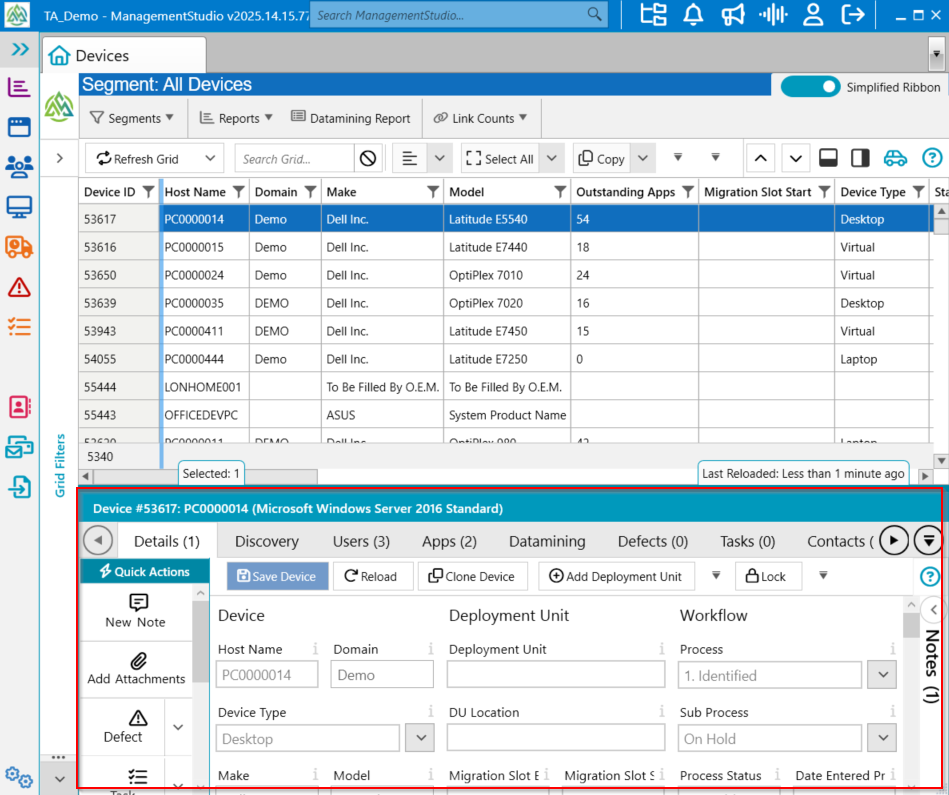Open the applications window sidebar icon
The width and height of the screenshot is (949, 795).
coord(19,127)
